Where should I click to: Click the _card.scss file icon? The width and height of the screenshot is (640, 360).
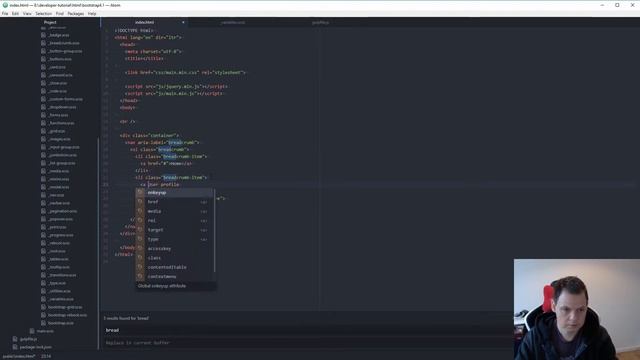43,67
